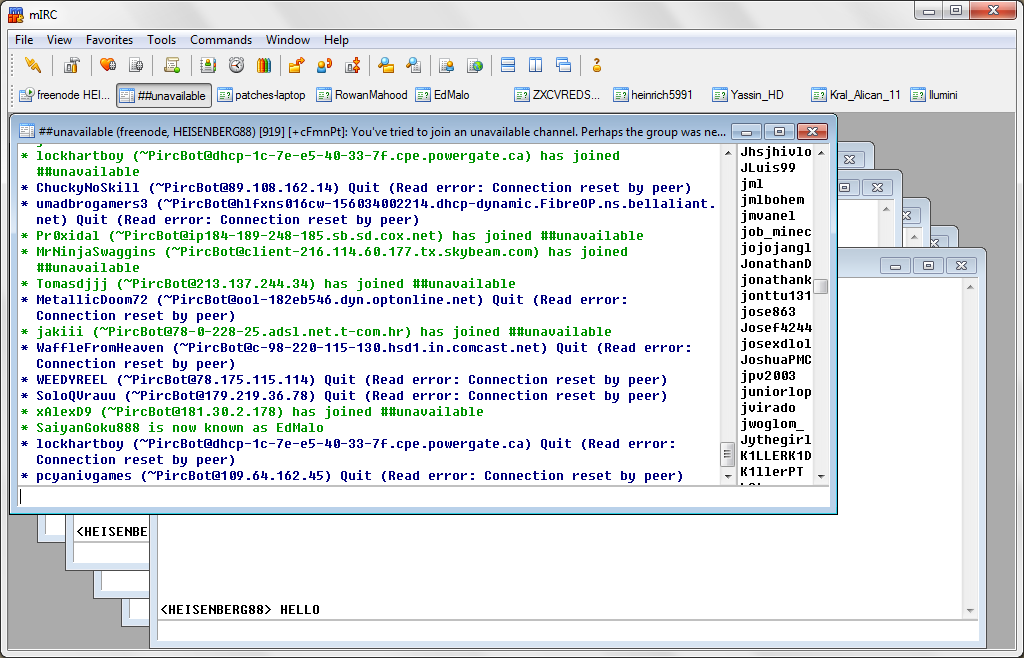Click the nickname list scrollbar thumb

[821, 287]
